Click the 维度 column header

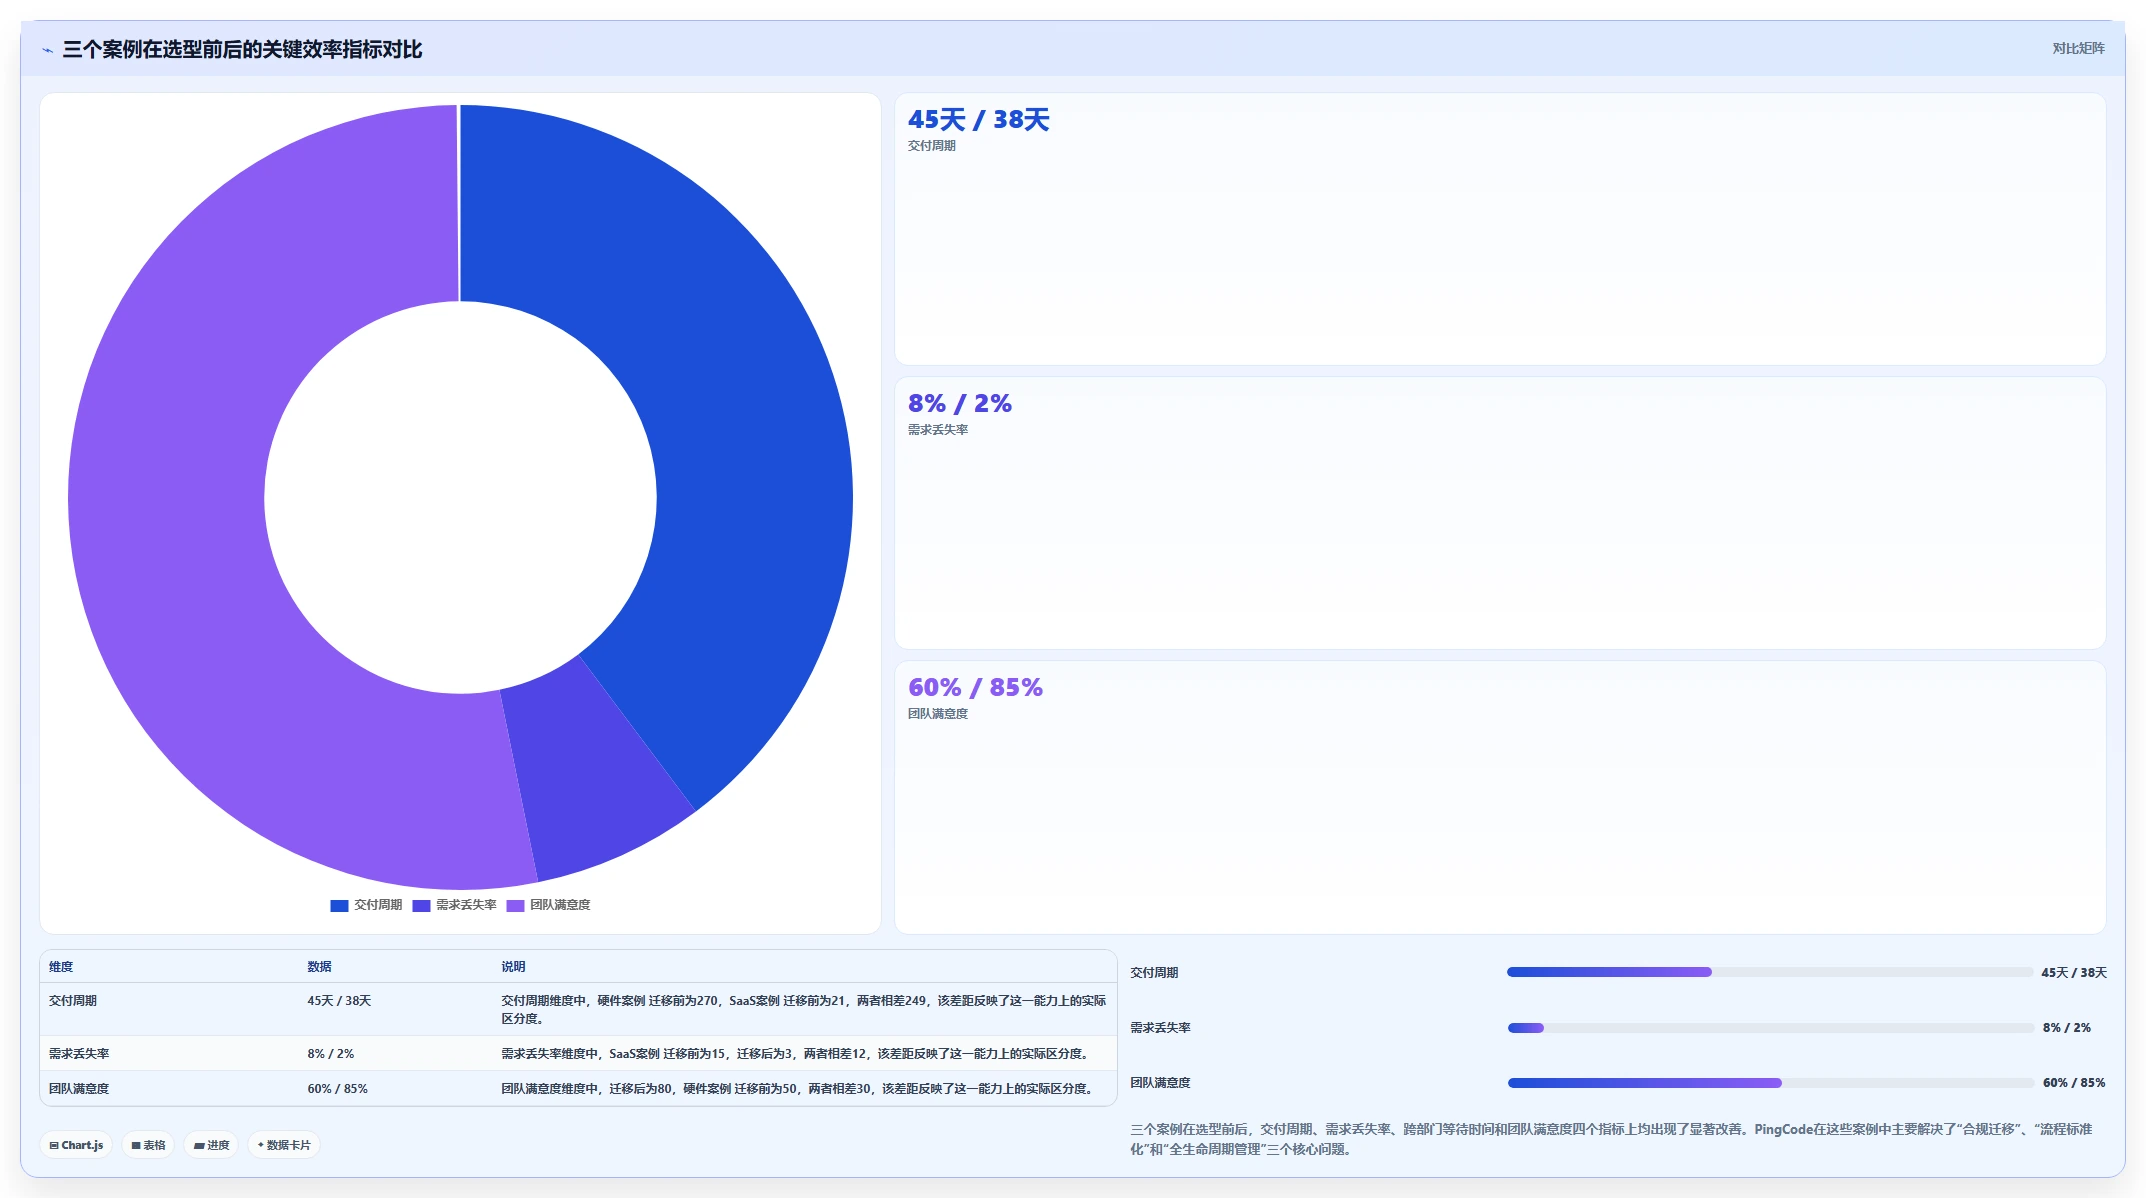[61, 967]
